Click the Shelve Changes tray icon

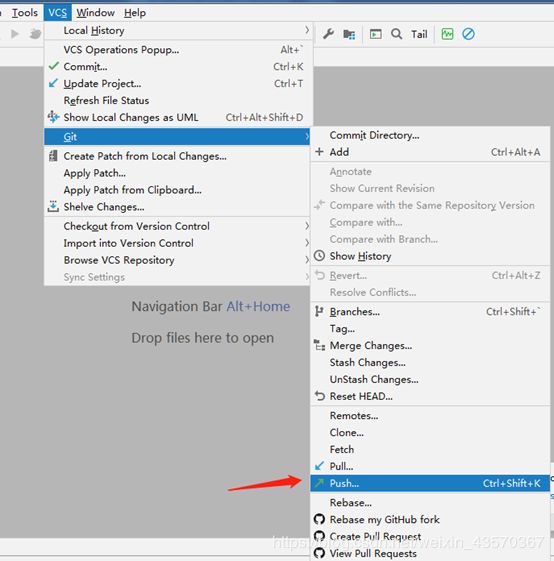point(53,206)
